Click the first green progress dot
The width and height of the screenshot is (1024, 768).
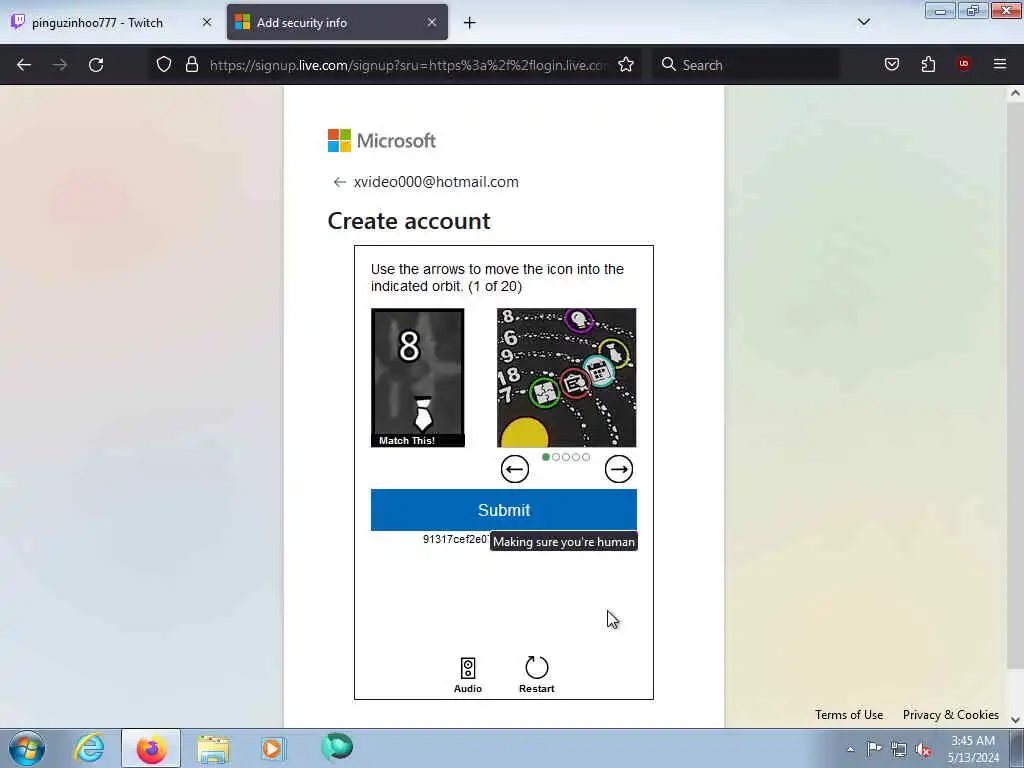[x=546, y=457]
